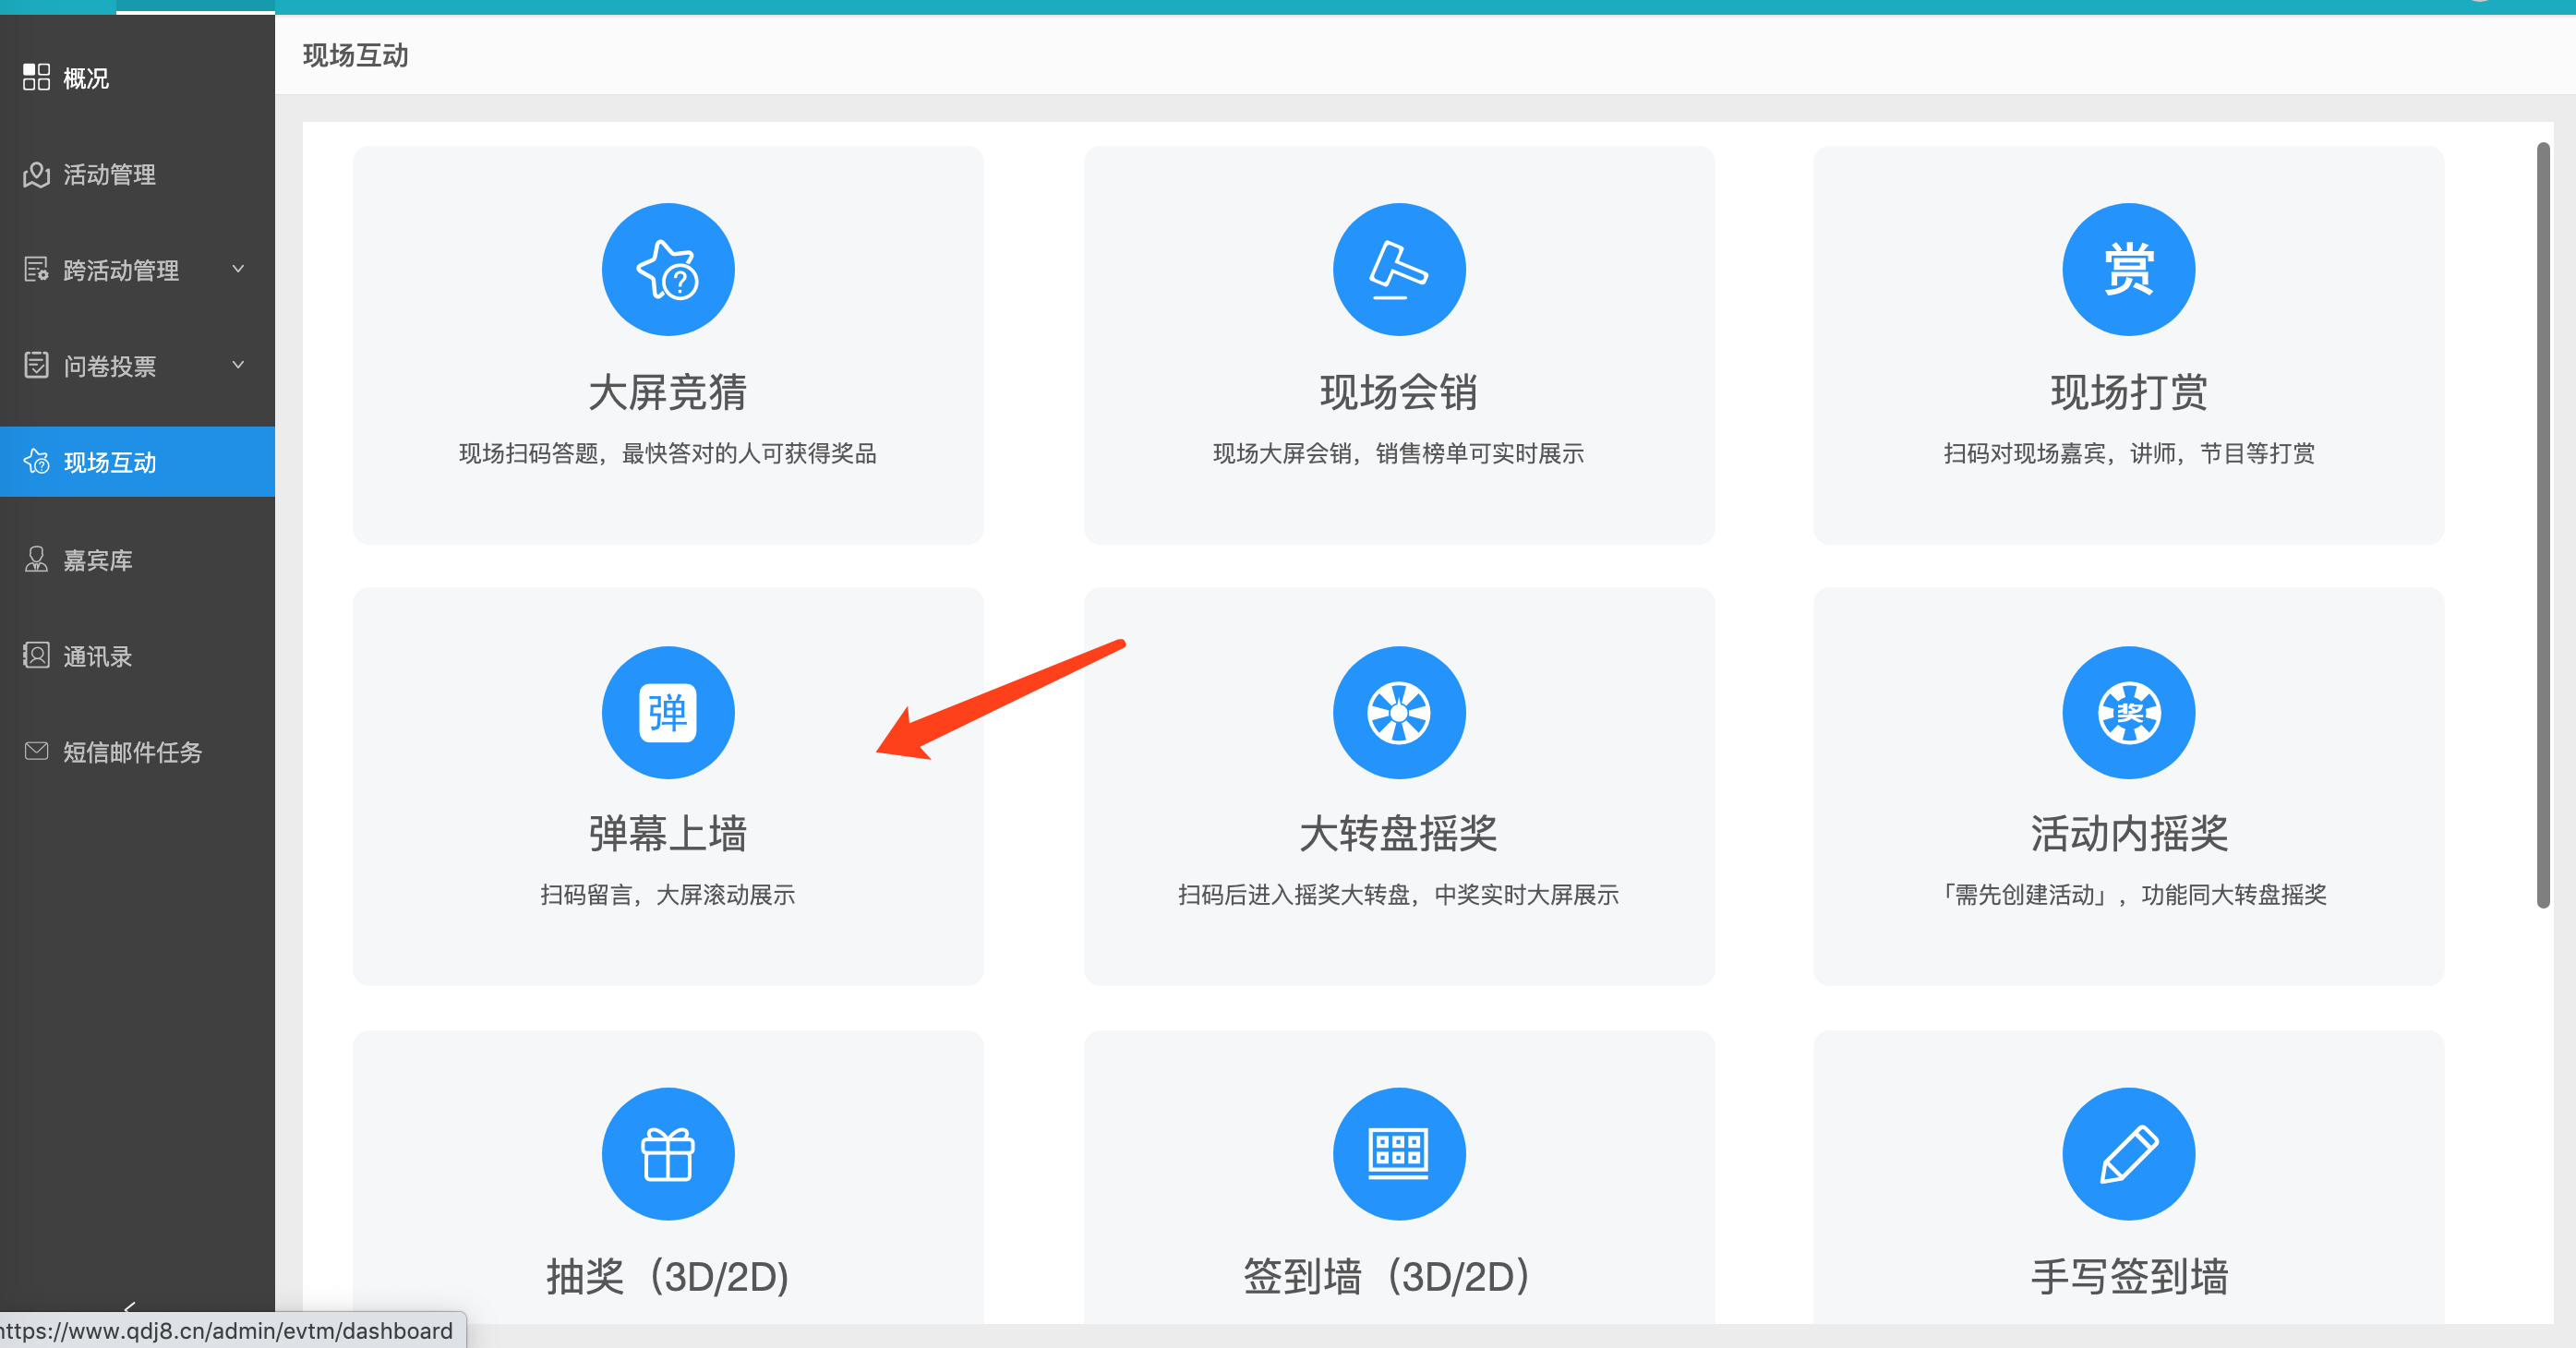Click description 扫码留言，大屏滚动展示

click(668, 895)
